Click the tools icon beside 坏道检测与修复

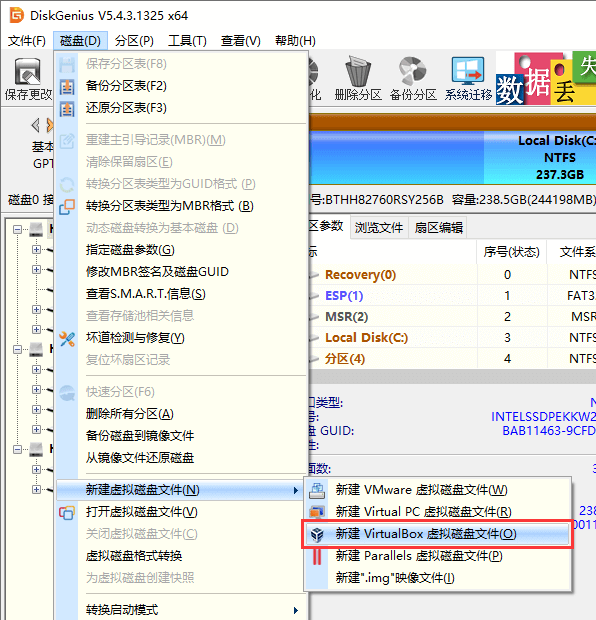(x=67, y=338)
